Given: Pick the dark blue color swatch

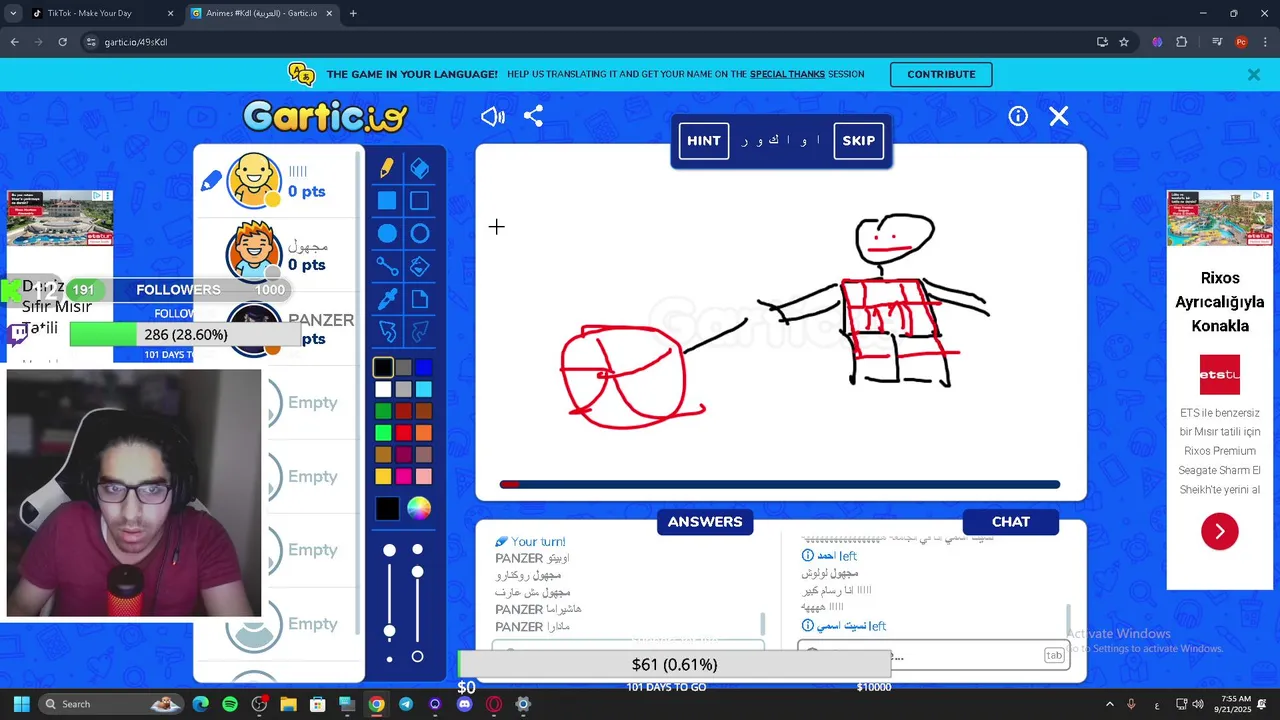Looking at the screenshot, I should click(x=424, y=368).
